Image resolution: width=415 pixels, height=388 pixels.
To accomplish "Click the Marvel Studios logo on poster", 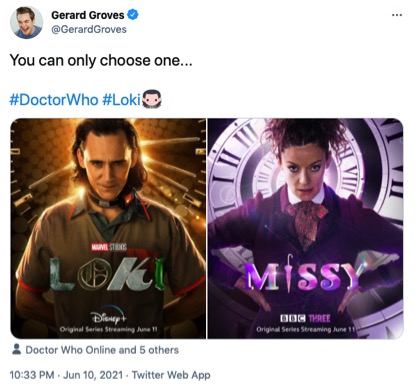I will pos(108,247).
